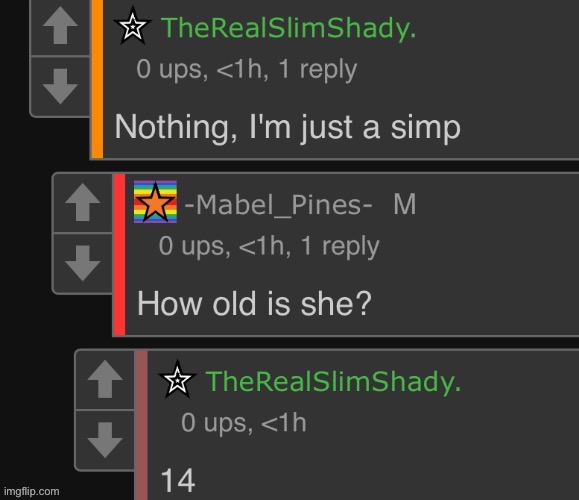Click the red bar on Mabel_Pines comment
Viewport: 579px width, 500px height.
tap(119, 254)
